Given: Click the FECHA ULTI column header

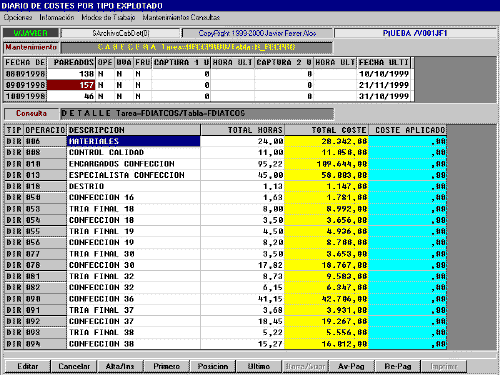Looking at the screenshot, I should [384, 63].
